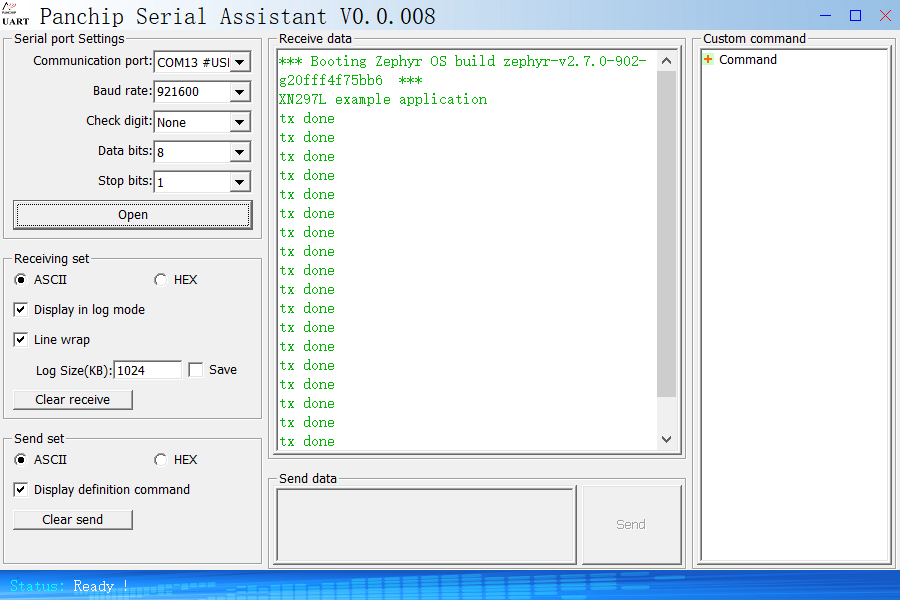Click inside the Send data text area
The width and height of the screenshot is (900, 600).
point(426,525)
